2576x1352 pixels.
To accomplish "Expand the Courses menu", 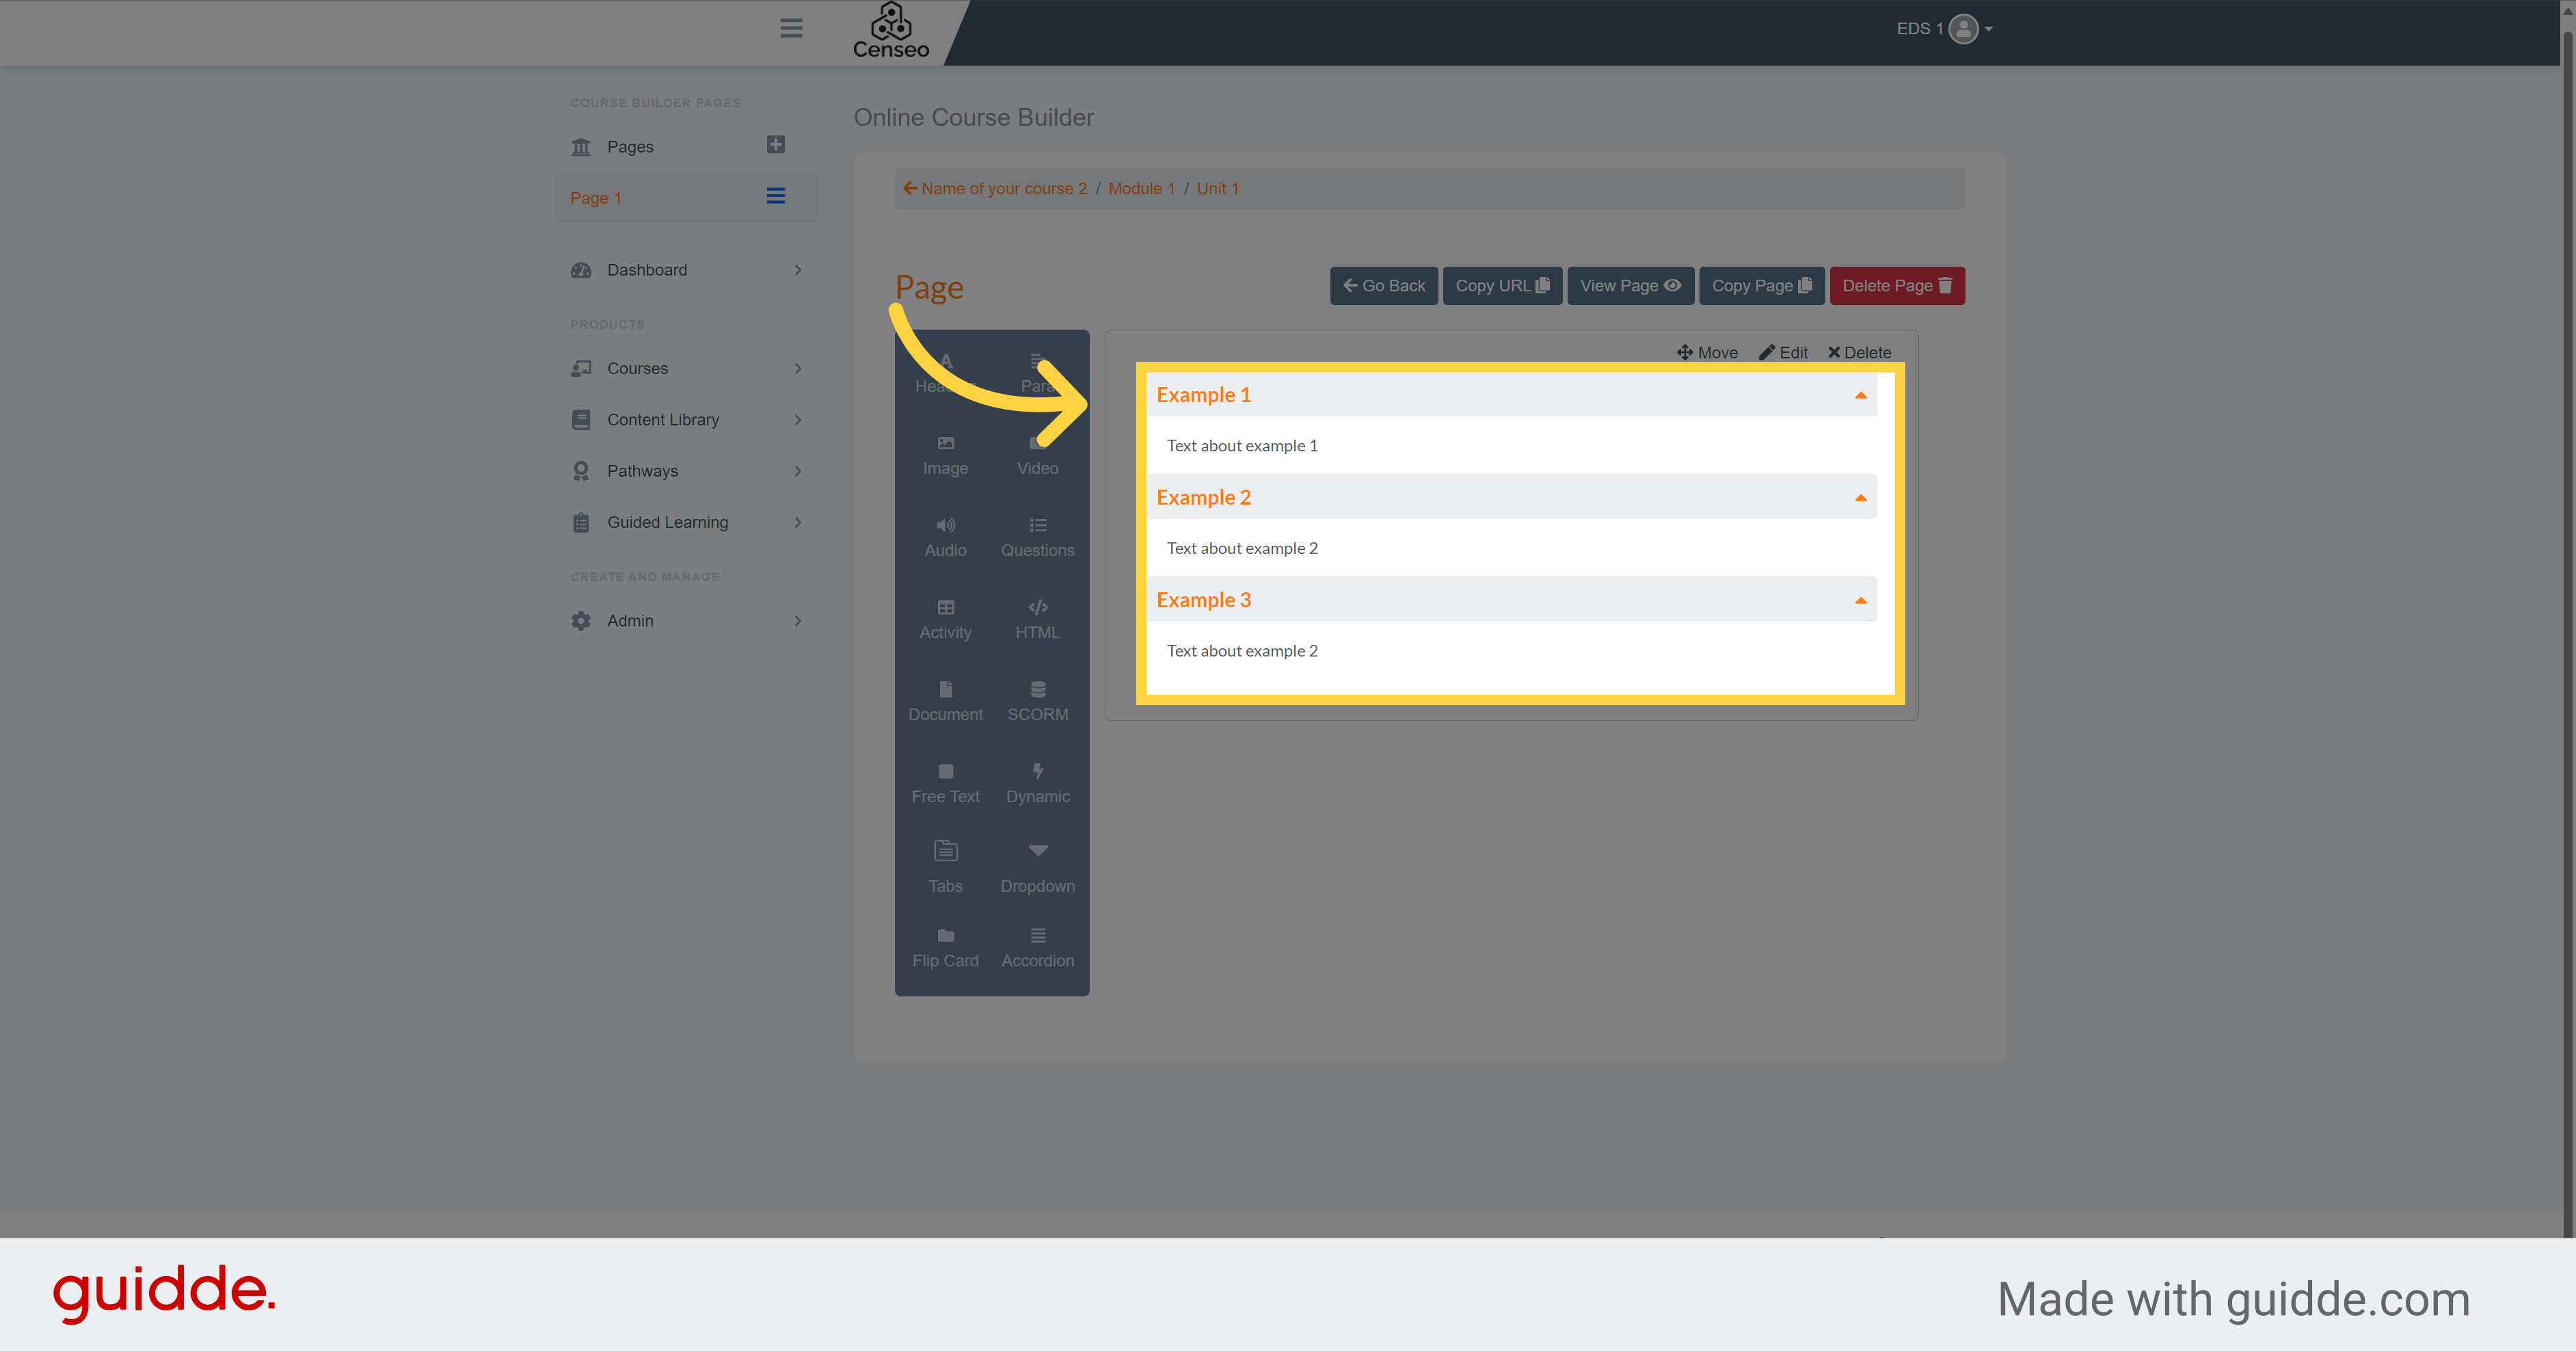I will coord(686,368).
